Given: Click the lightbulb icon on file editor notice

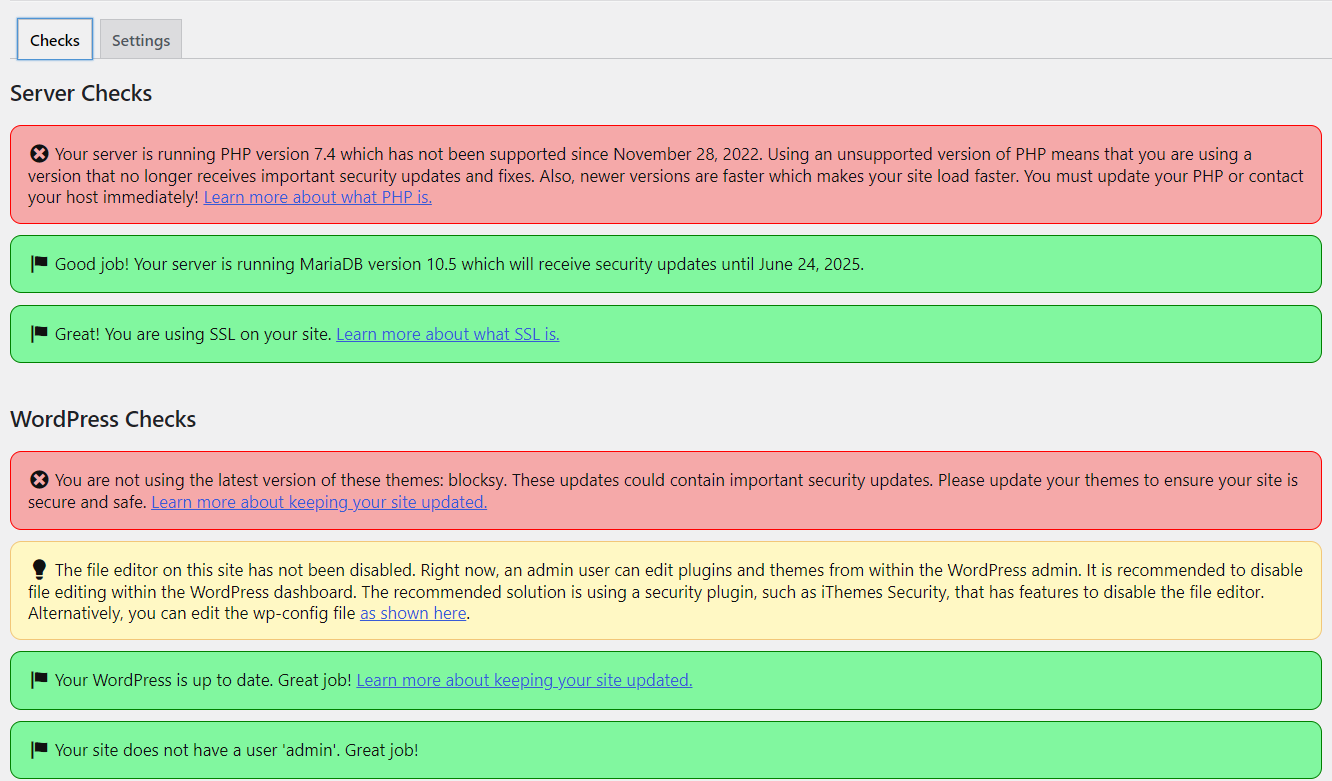Looking at the screenshot, I should (39, 570).
